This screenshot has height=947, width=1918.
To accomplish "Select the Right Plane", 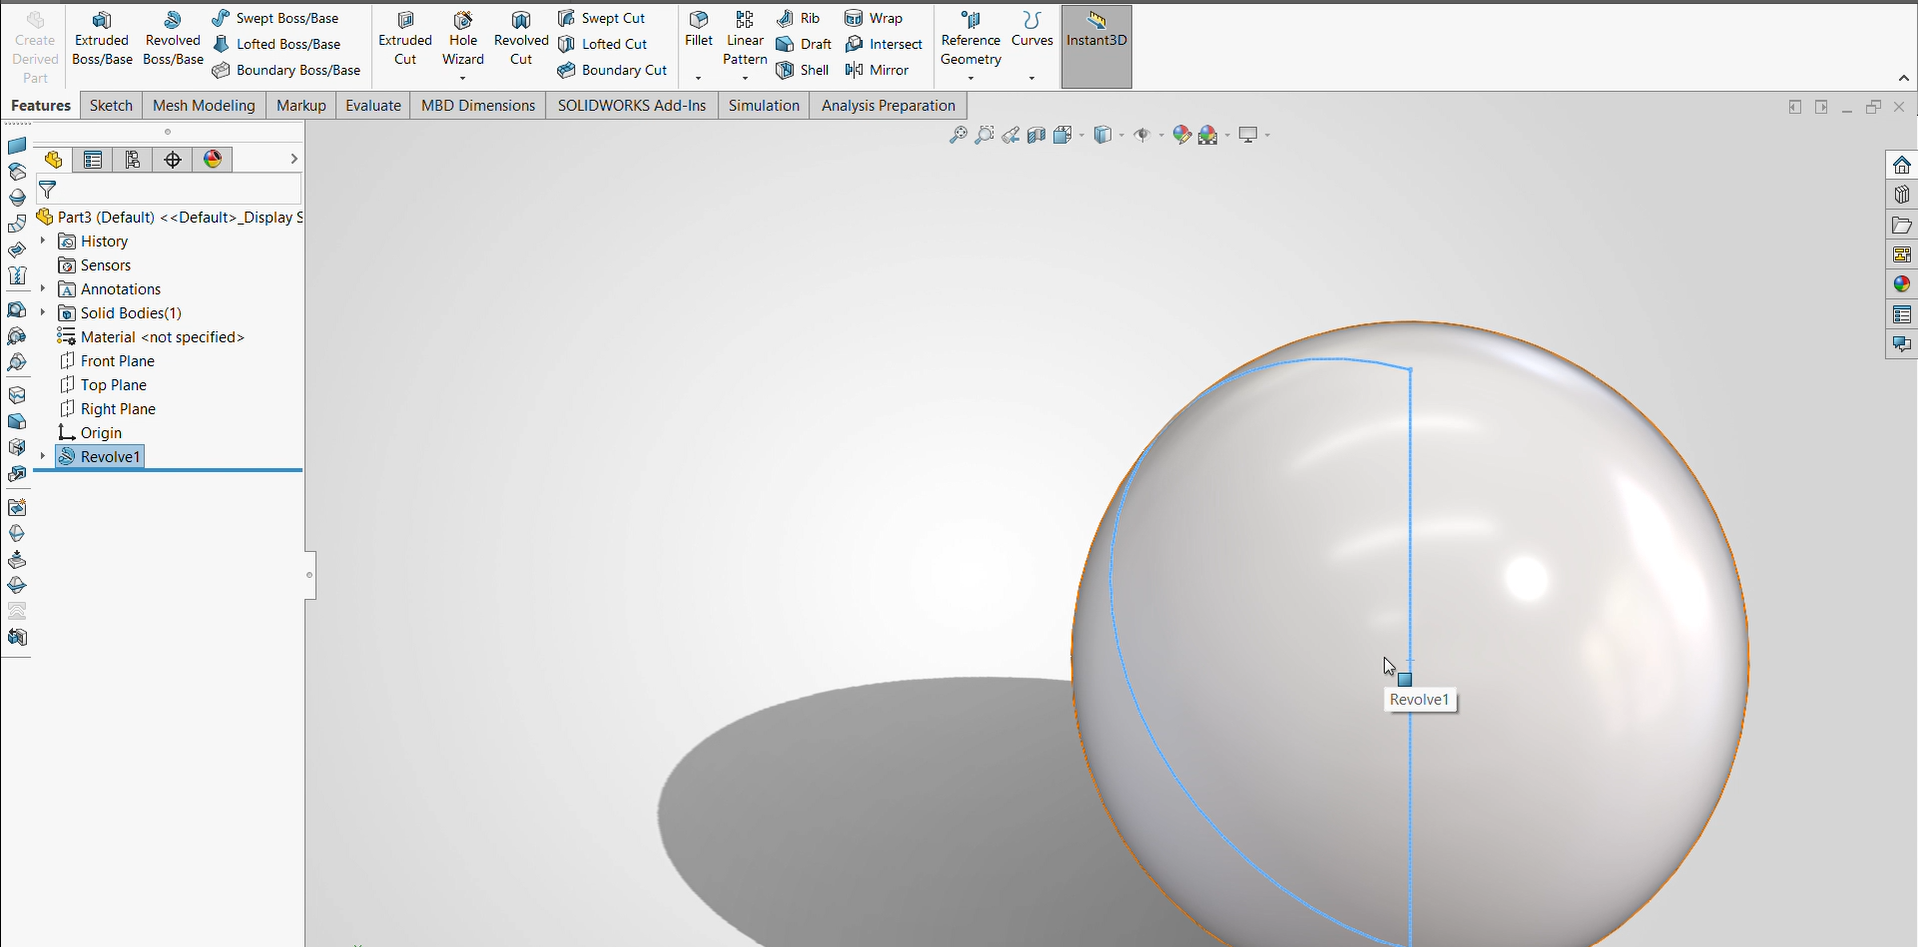I will coord(107,409).
